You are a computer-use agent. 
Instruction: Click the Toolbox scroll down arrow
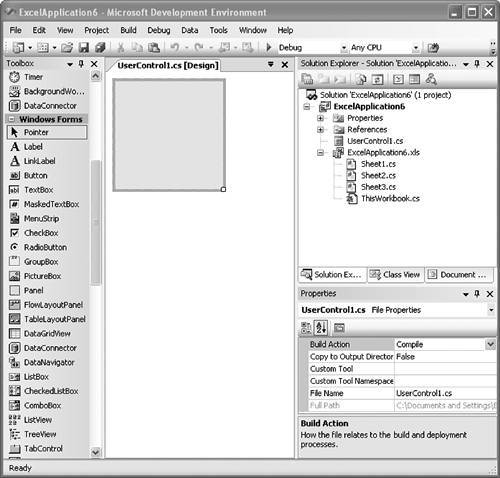pos(95,452)
